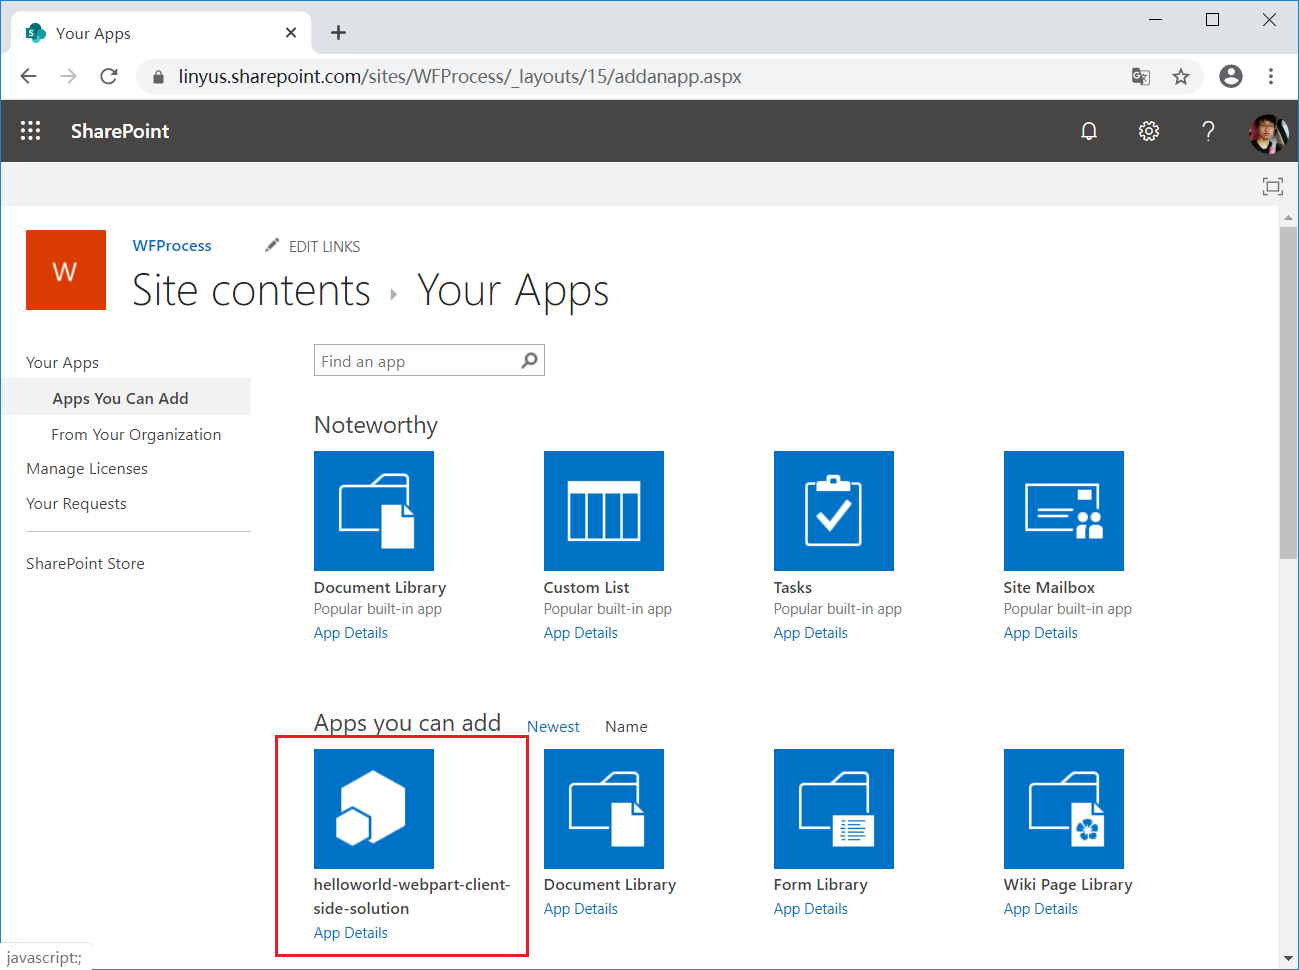Screen dimensions: 1299x970
Task: Click EDIT LINKS next to WFProcess
Action: pyautogui.click(x=324, y=246)
